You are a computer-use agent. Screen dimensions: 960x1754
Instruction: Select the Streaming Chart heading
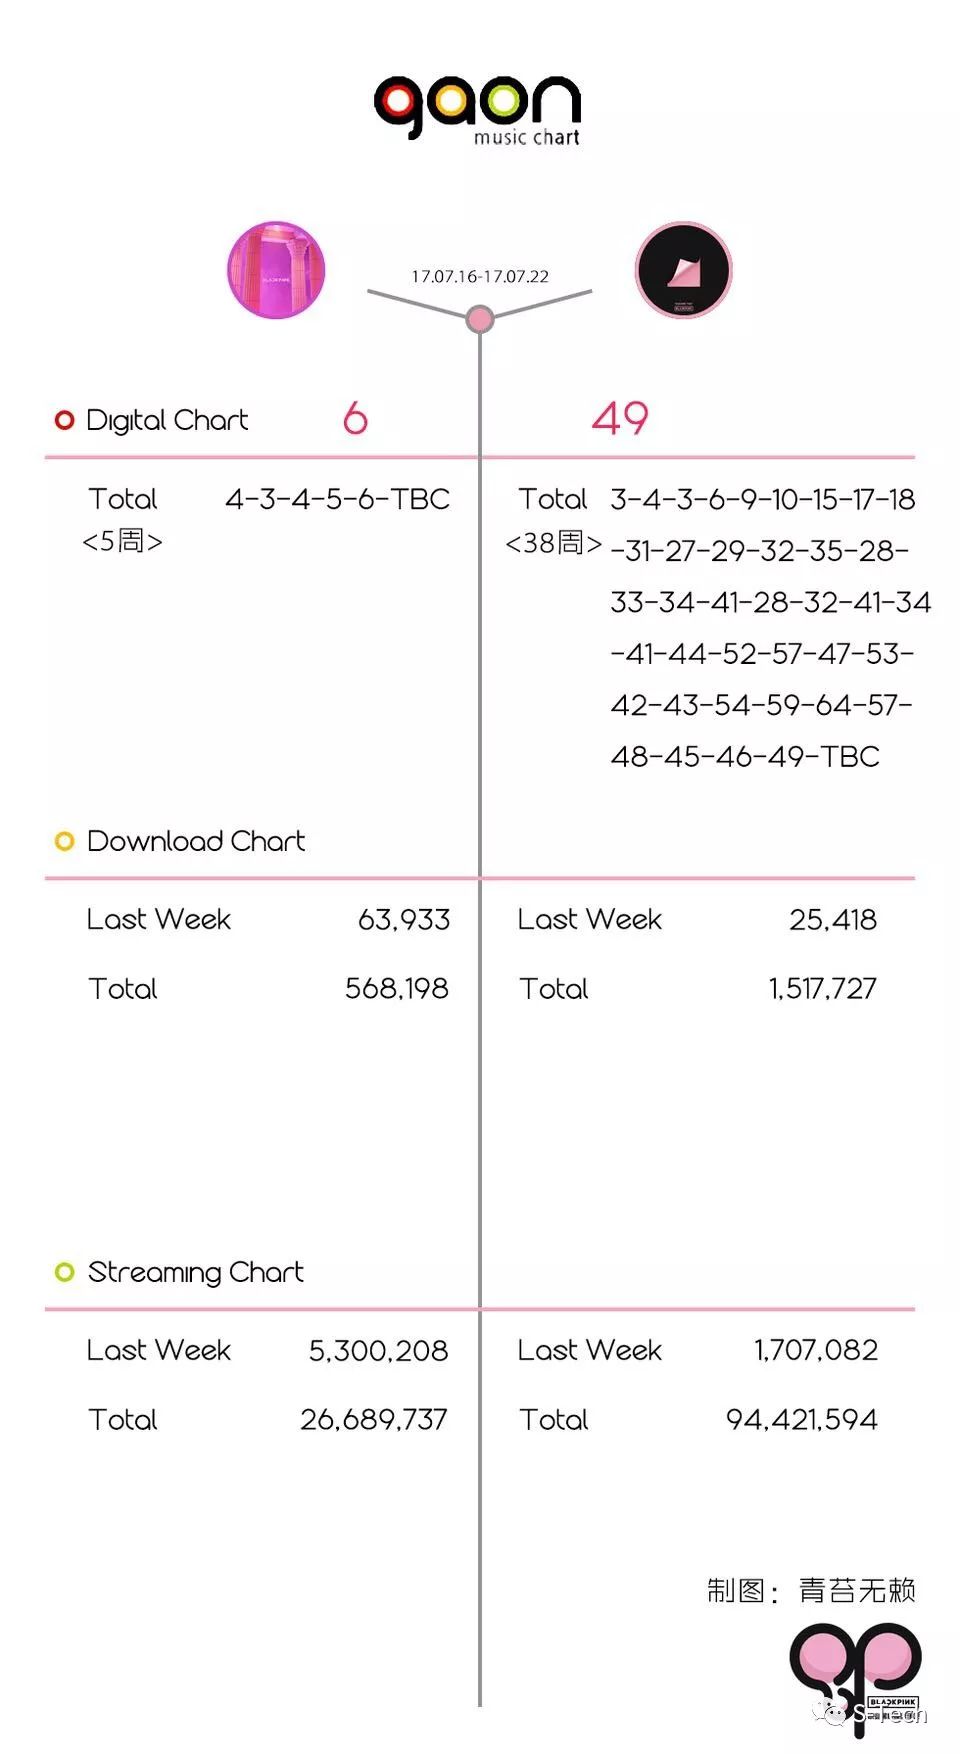(x=196, y=1272)
